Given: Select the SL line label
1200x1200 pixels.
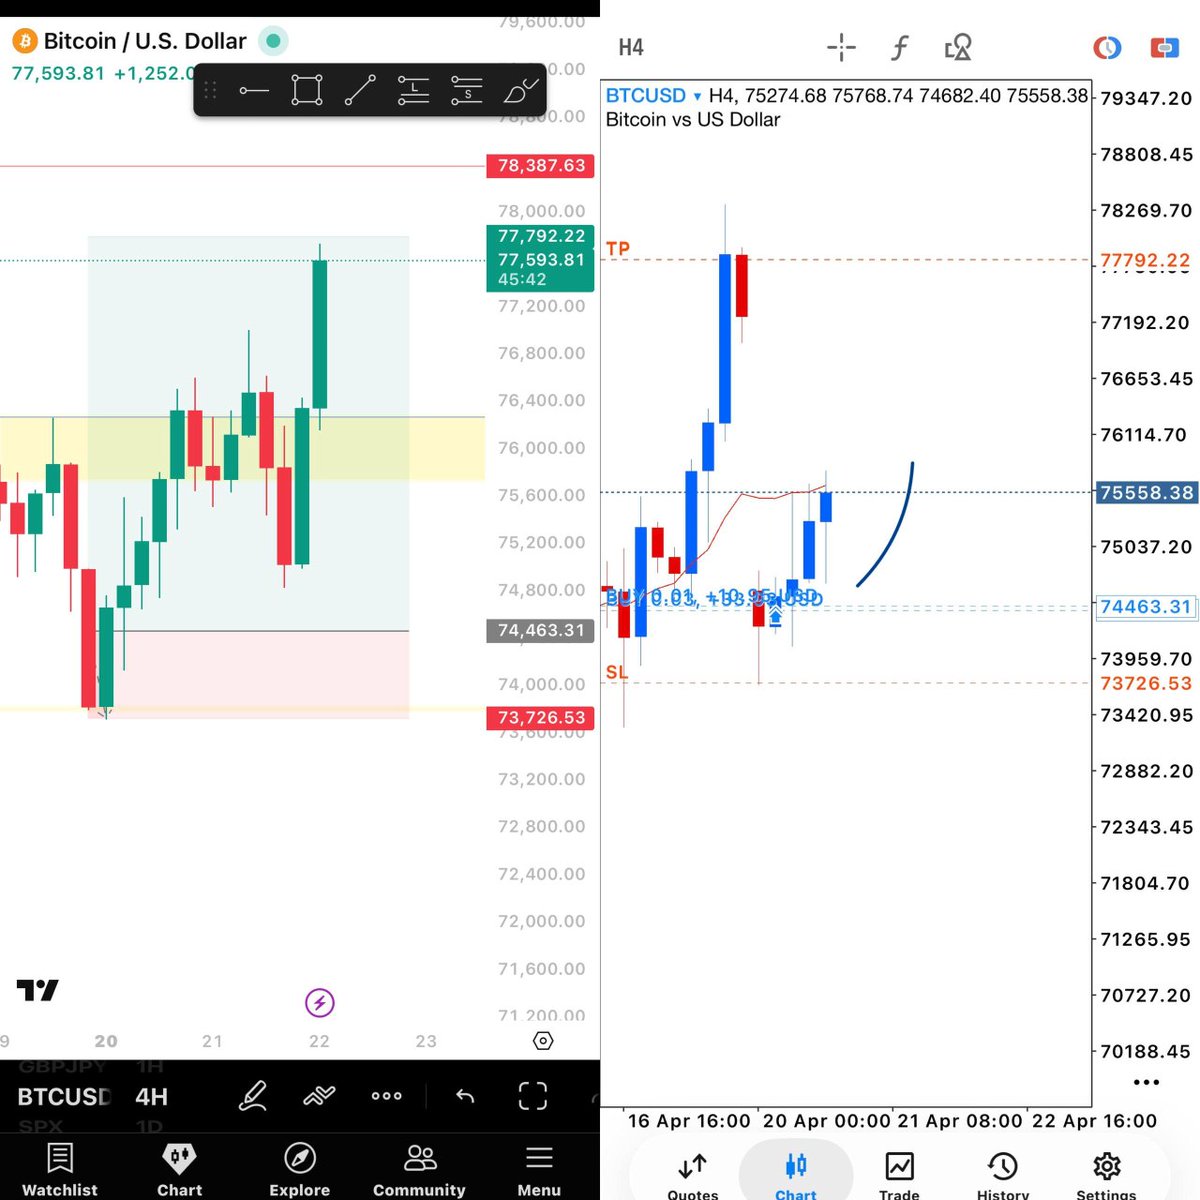Looking at the screenshot, I should [617, 672].
